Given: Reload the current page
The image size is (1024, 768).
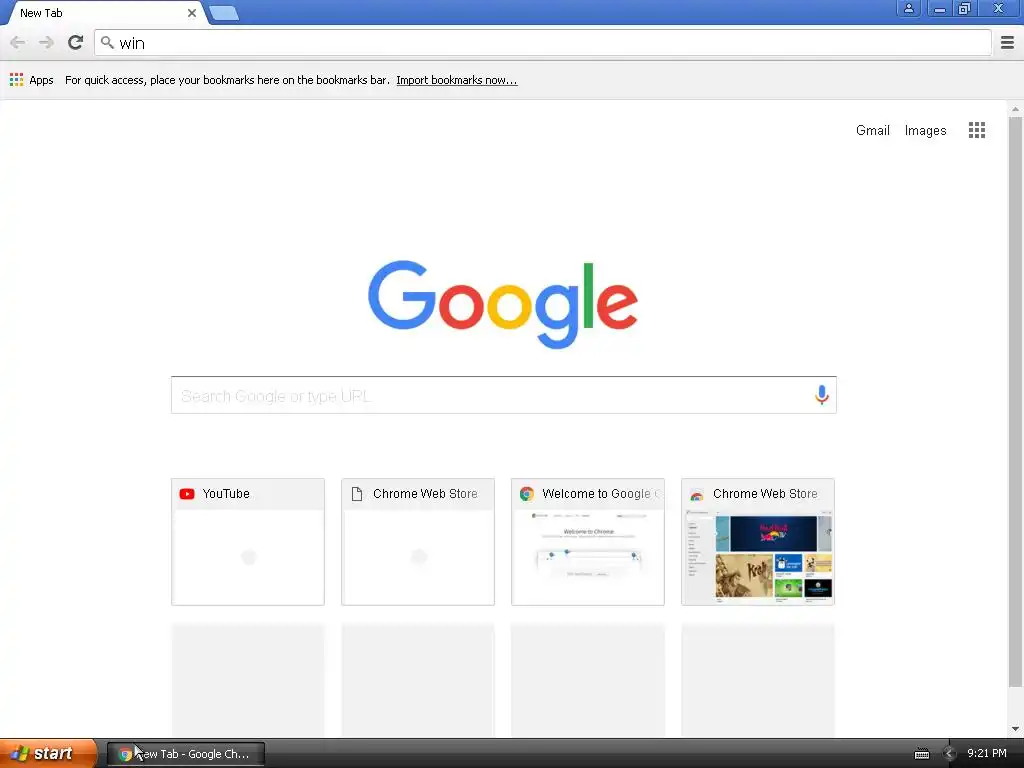Looking at the screenshot, I should pos(75,43).
